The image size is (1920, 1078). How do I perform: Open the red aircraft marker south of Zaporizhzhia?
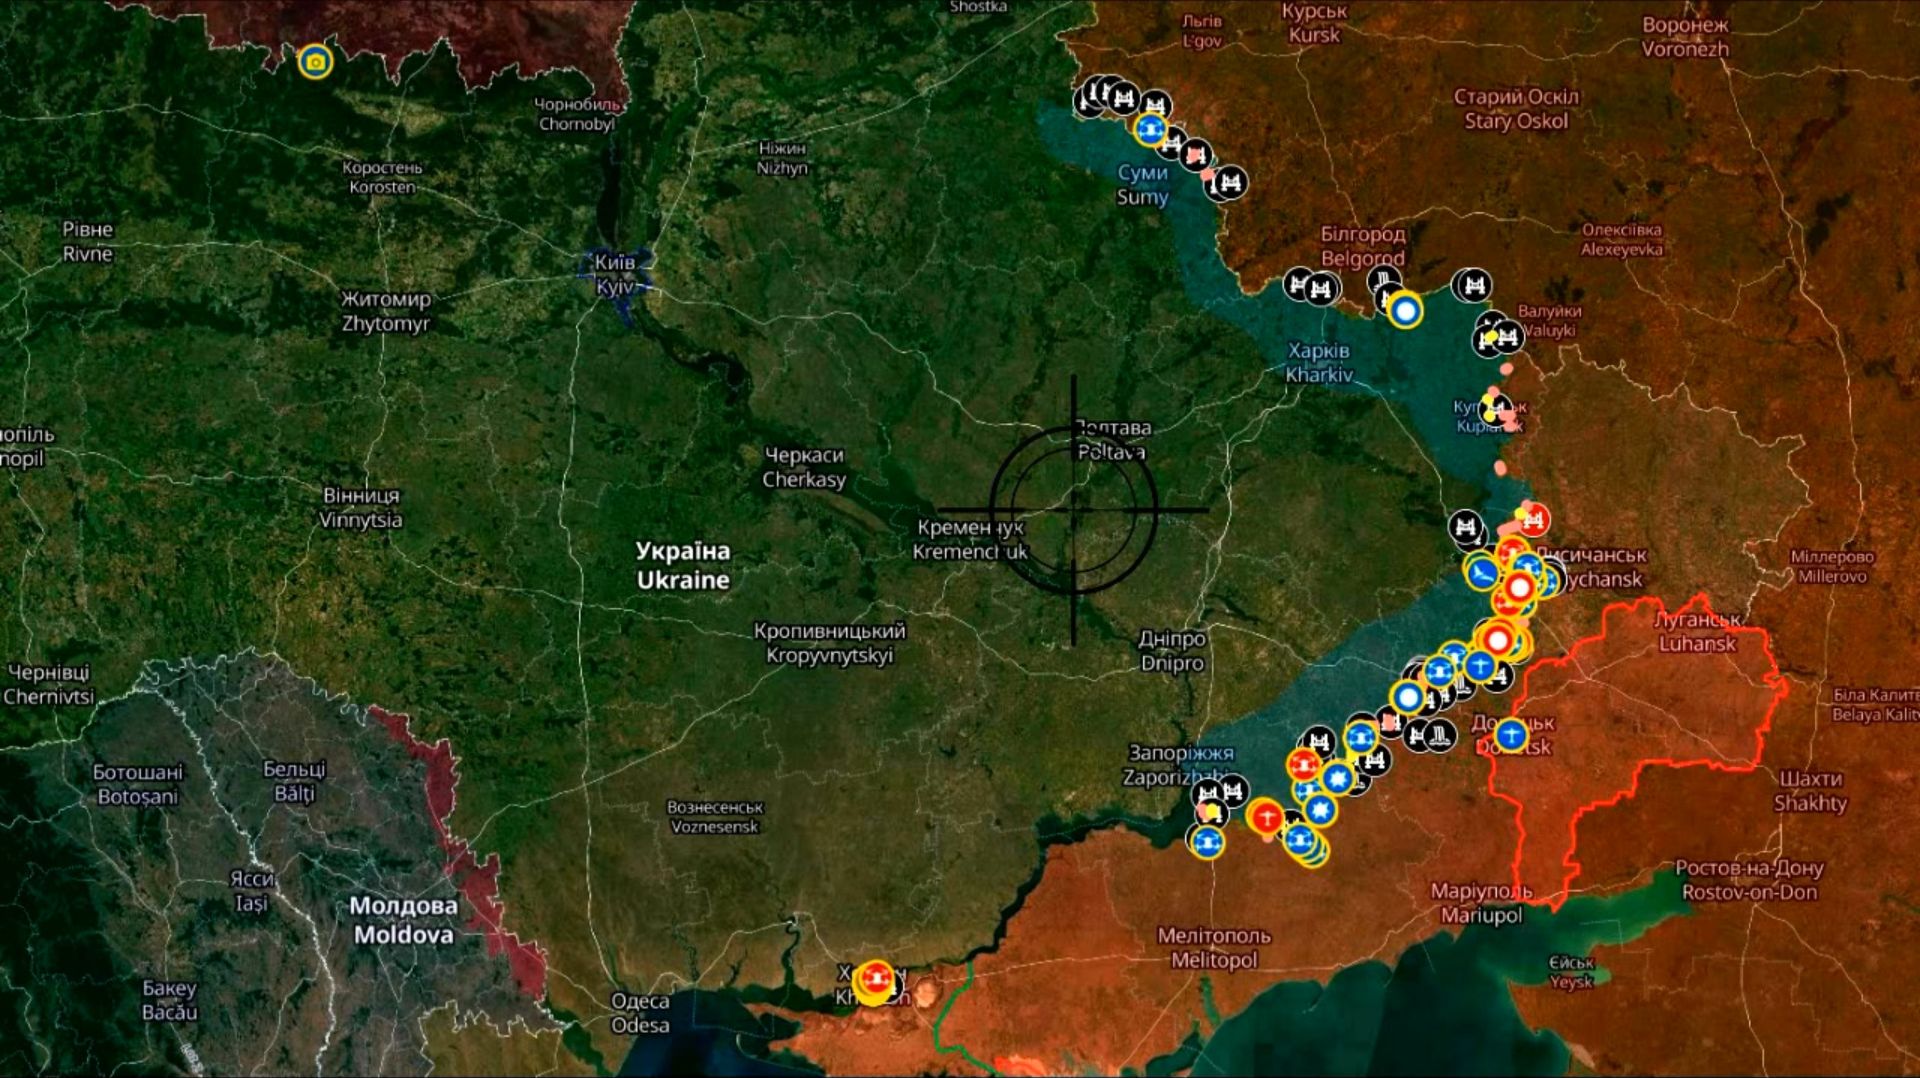pos(1267,817)
